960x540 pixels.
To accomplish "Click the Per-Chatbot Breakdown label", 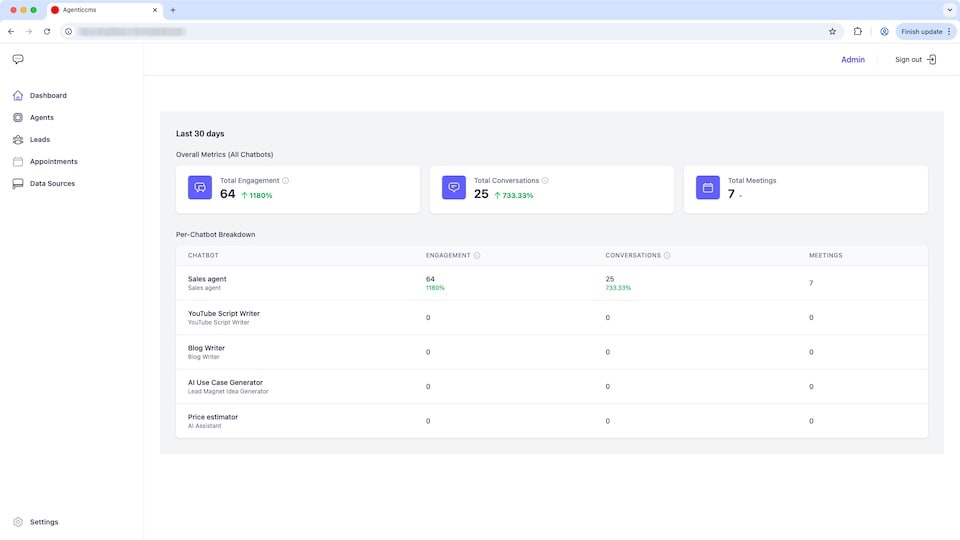I will point(216,234).
